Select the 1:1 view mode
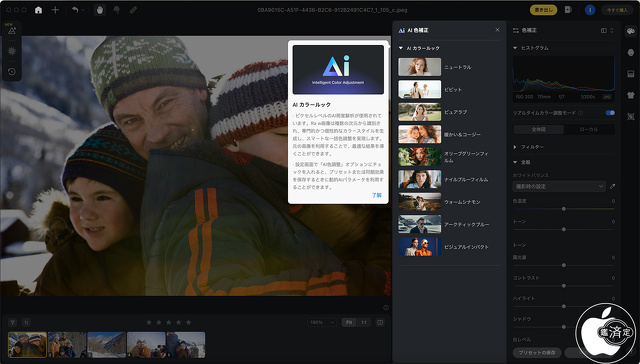 363,322
